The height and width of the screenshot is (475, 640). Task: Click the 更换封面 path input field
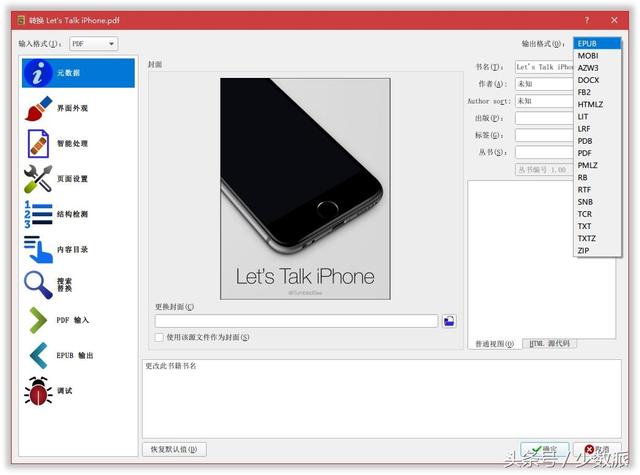pos(296,321)
